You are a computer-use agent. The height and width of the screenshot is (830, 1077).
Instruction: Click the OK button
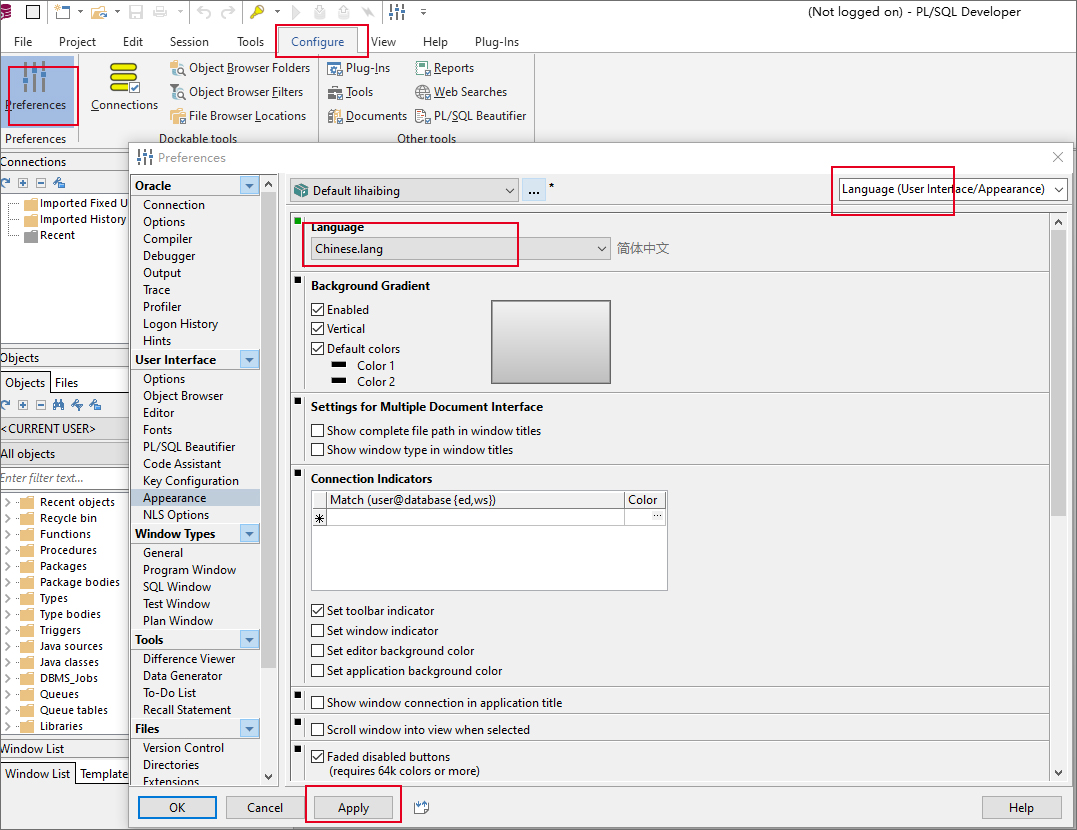coord(177,808)
